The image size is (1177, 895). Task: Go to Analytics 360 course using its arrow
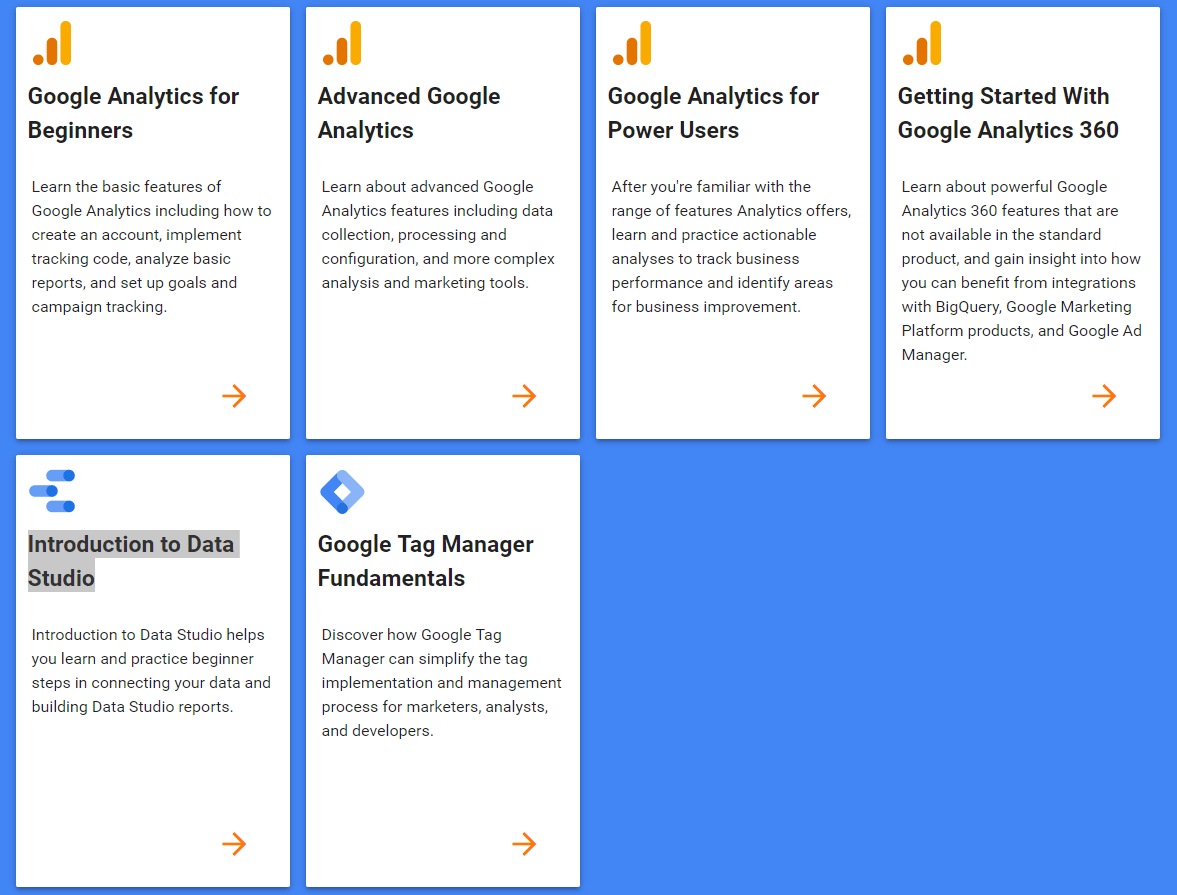1103,396
